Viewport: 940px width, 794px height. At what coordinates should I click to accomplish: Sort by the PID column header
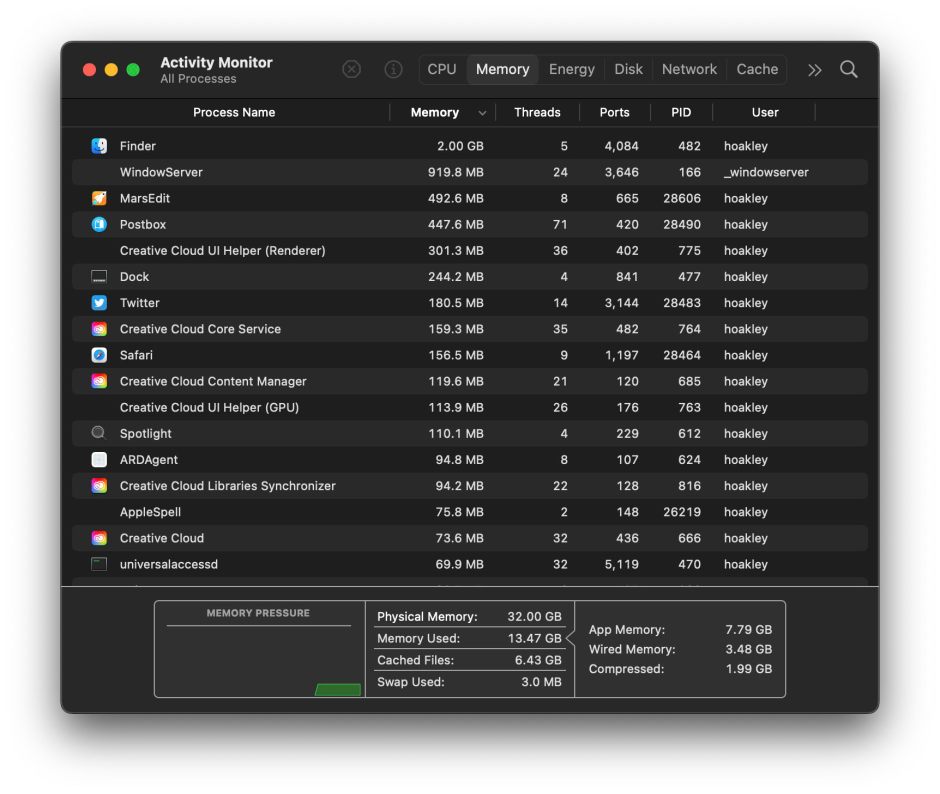[x=681, y=112]
